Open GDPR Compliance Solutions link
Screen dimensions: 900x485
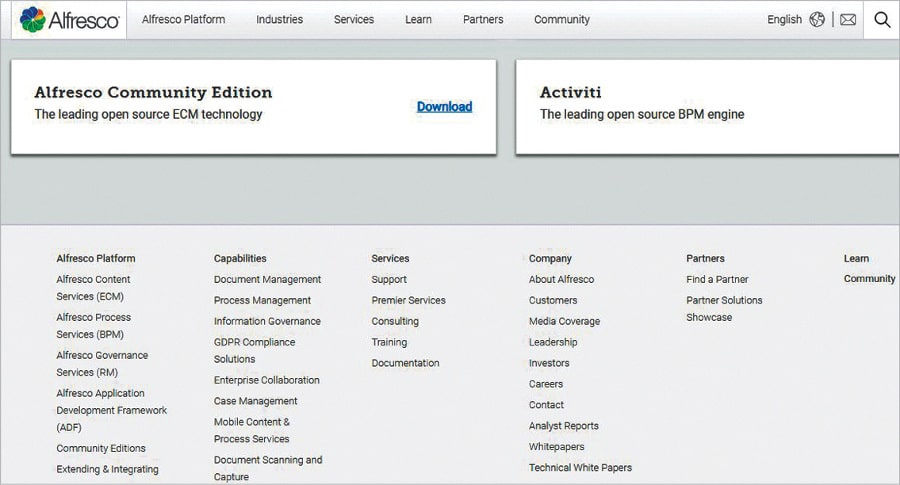(x=254, y=350)
